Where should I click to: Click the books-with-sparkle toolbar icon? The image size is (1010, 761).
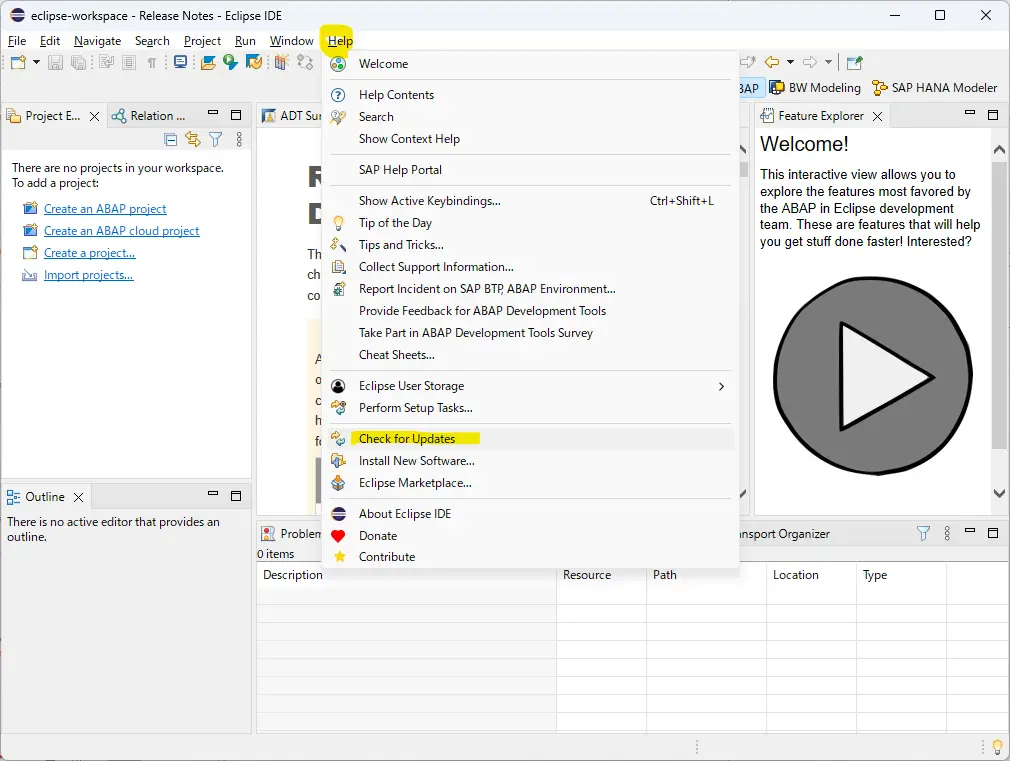(281, 63)
